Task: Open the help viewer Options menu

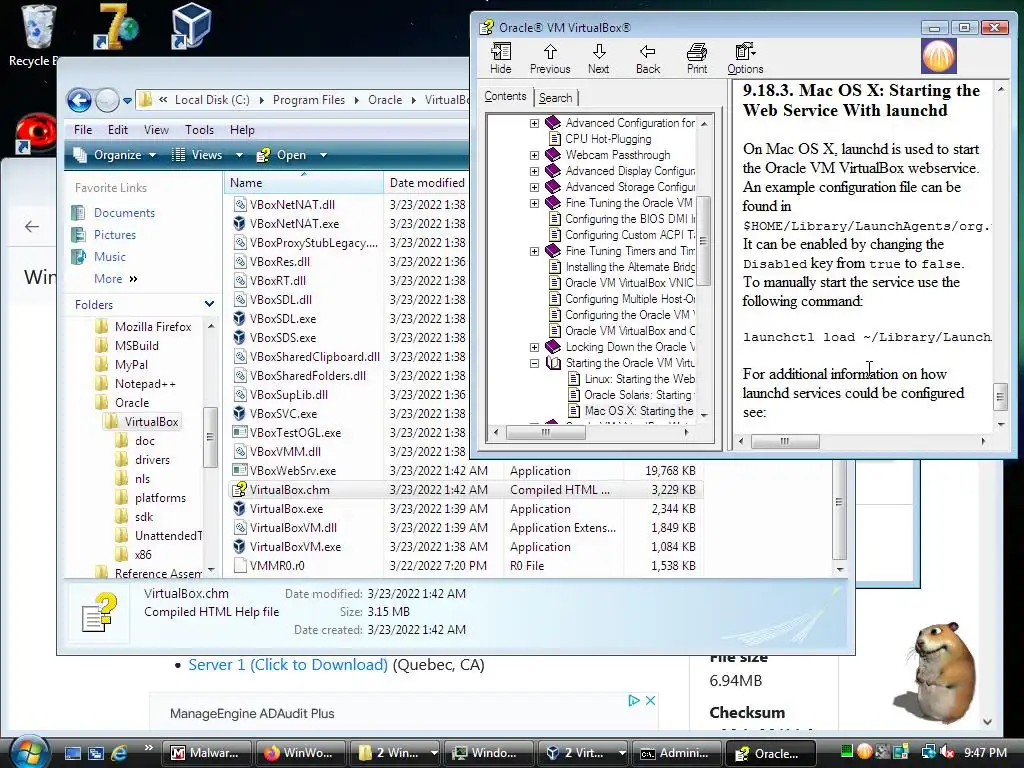Action: coord(745,58)
